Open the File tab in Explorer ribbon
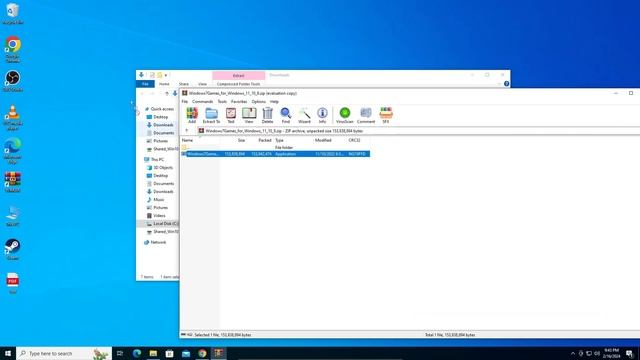640x360 pixels. coord(145,84)
